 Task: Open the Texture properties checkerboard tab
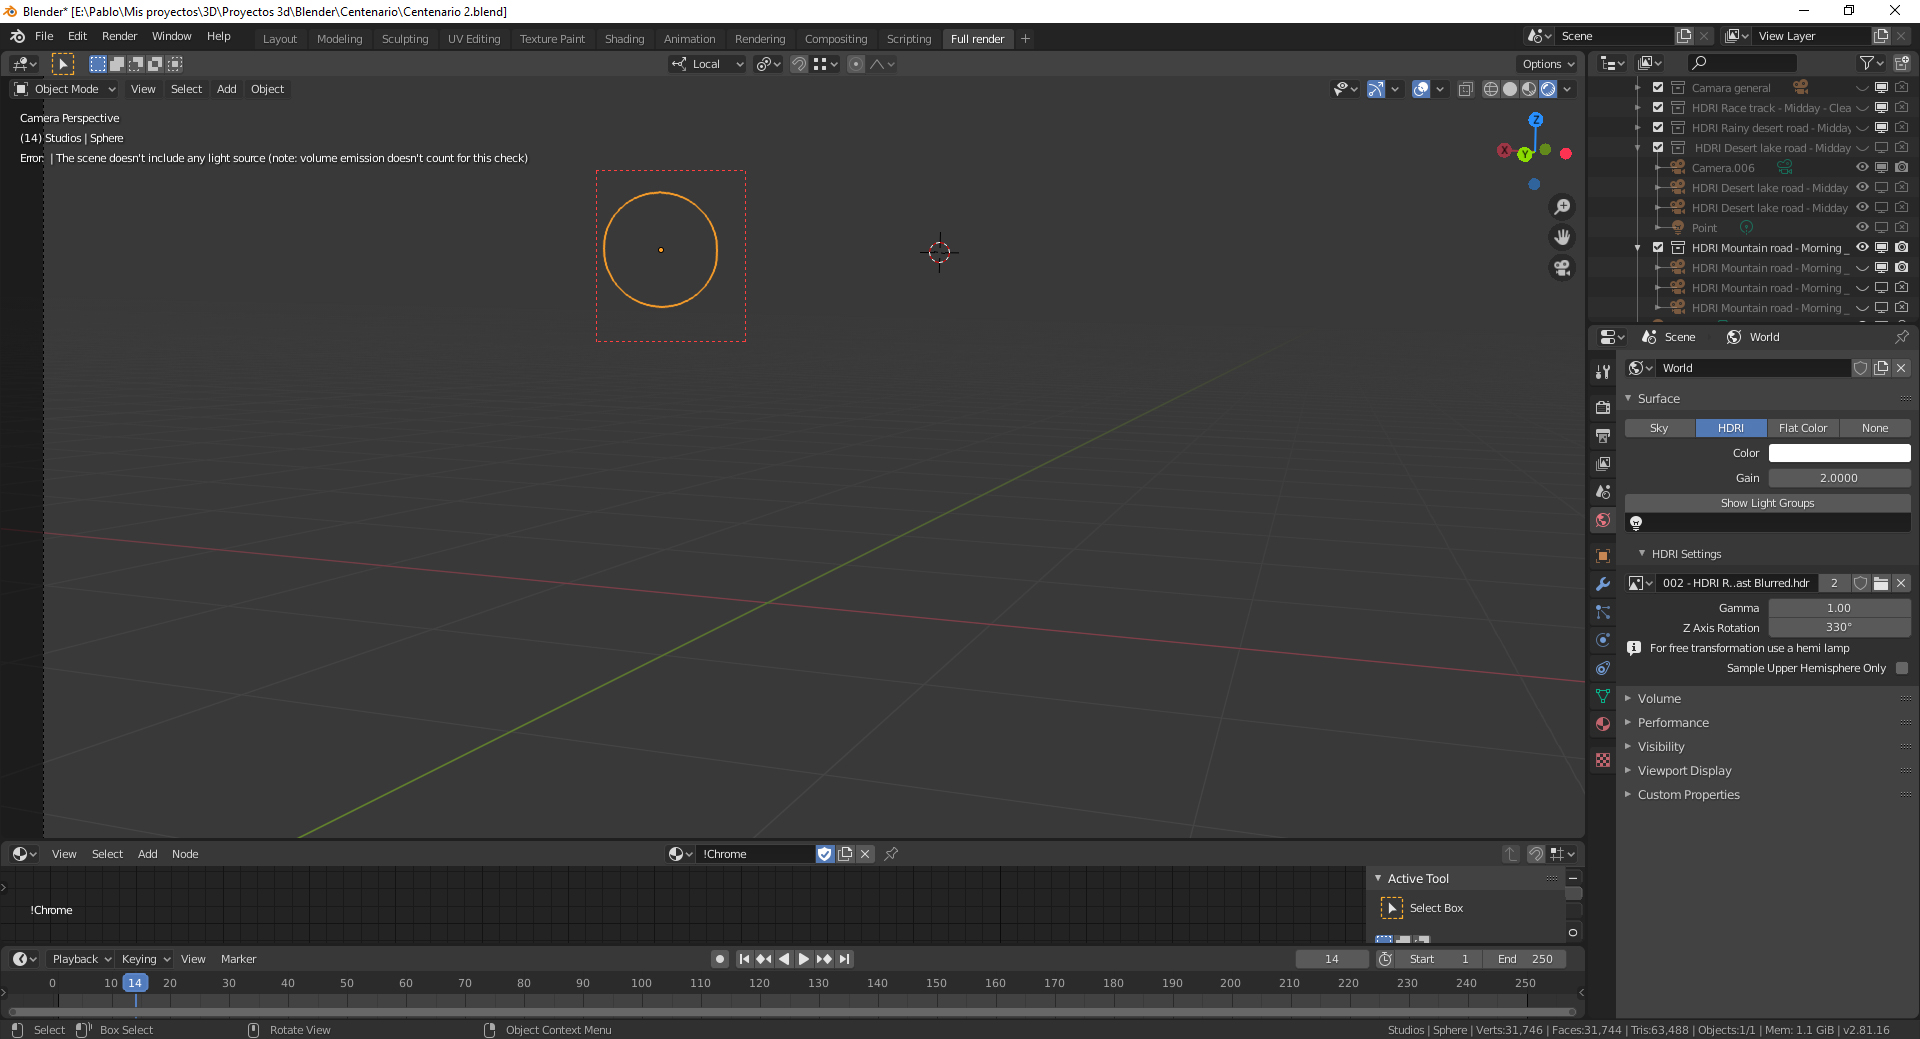point(1603,760)
